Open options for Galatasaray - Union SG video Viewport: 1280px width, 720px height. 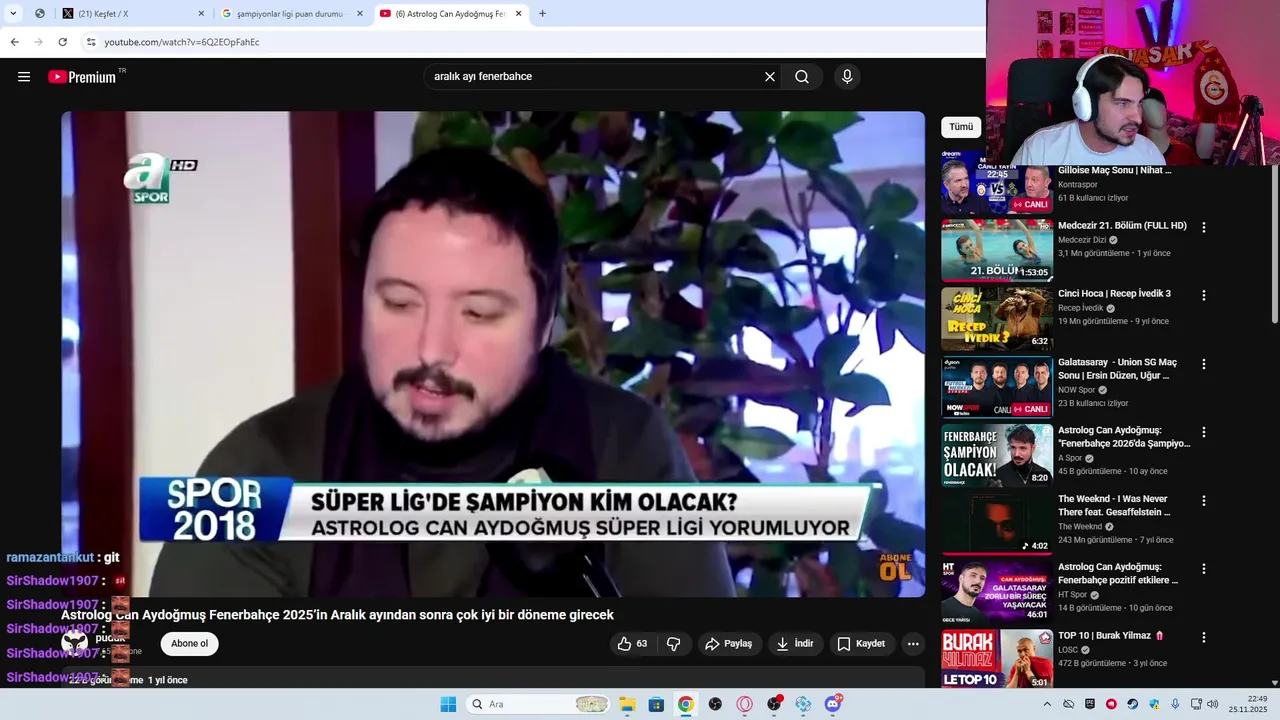(x=1204, y=364)
